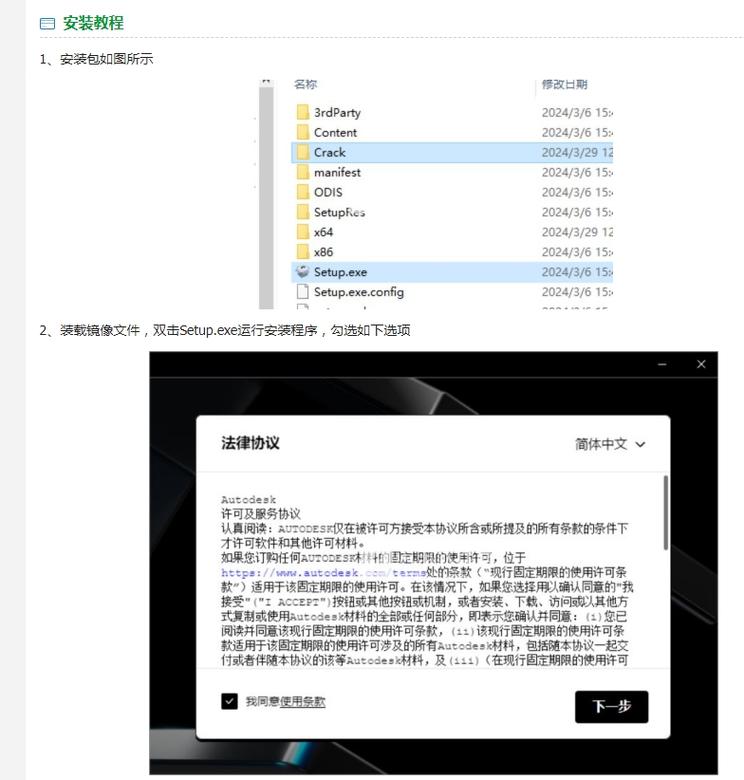Click the 安装教程 heading icon
744x780 pixels.
coord(47,23)
